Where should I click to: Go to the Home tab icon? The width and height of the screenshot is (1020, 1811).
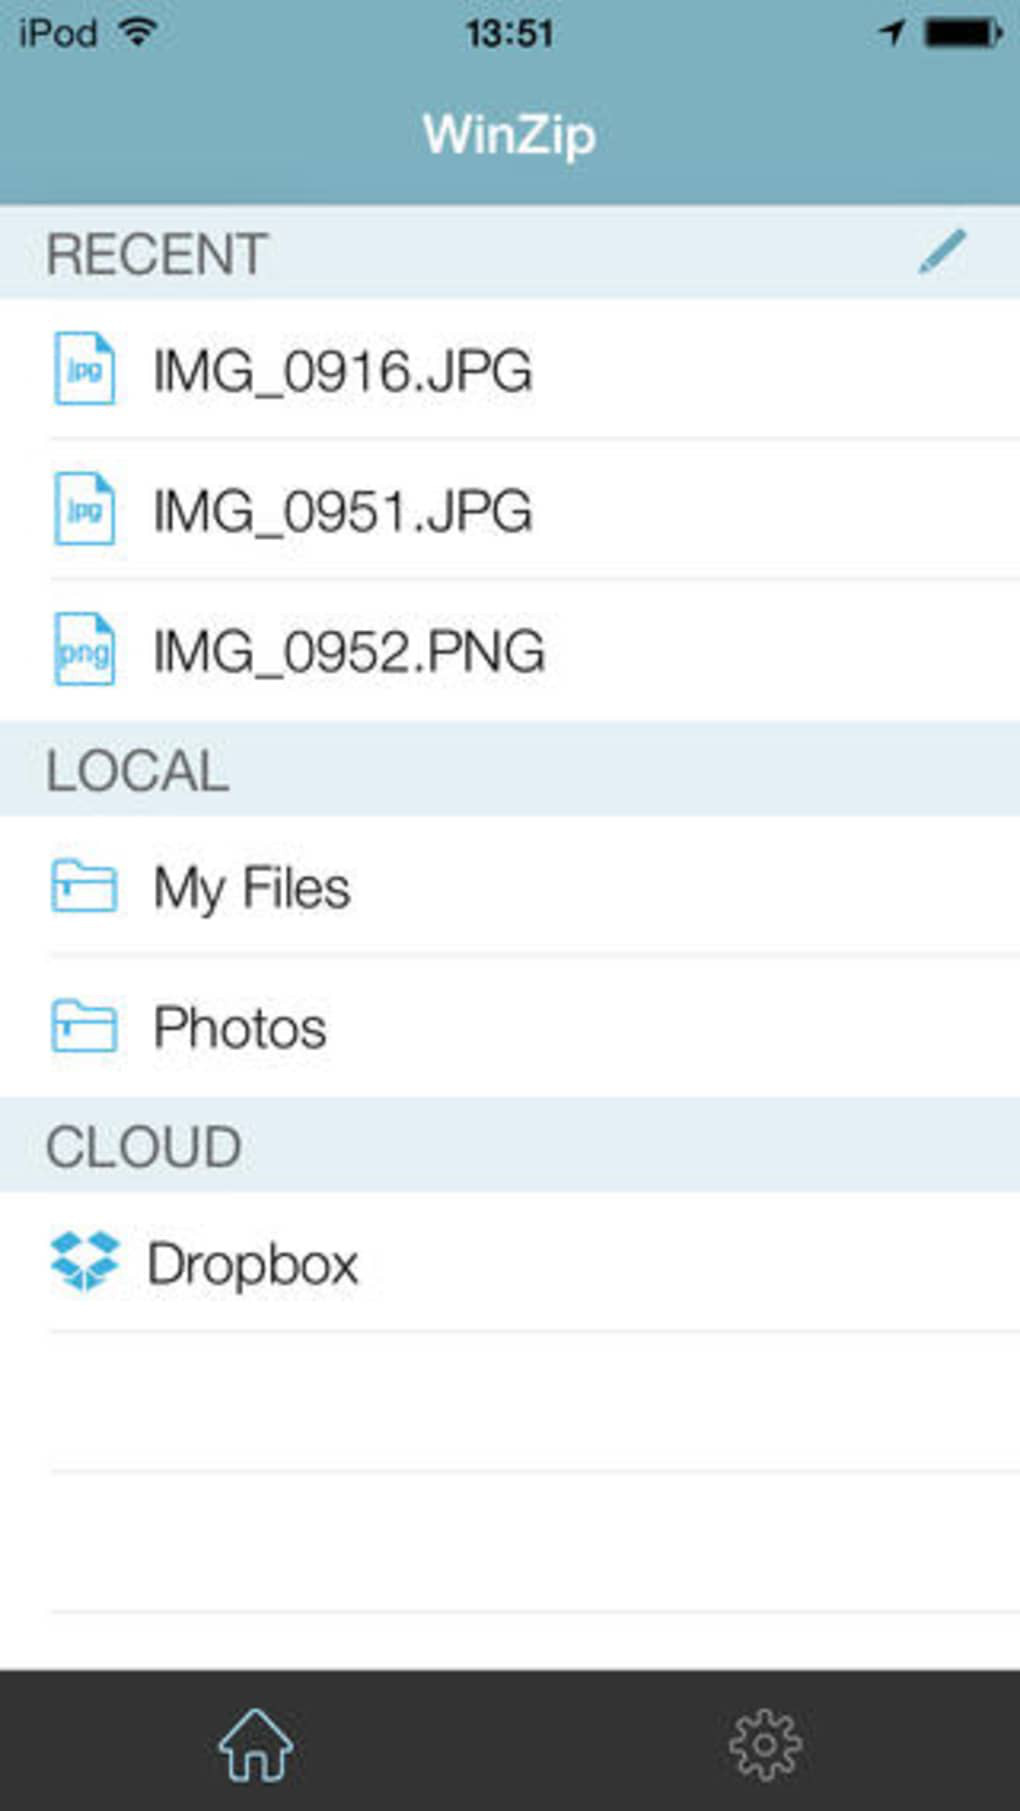coord(255,1745)
